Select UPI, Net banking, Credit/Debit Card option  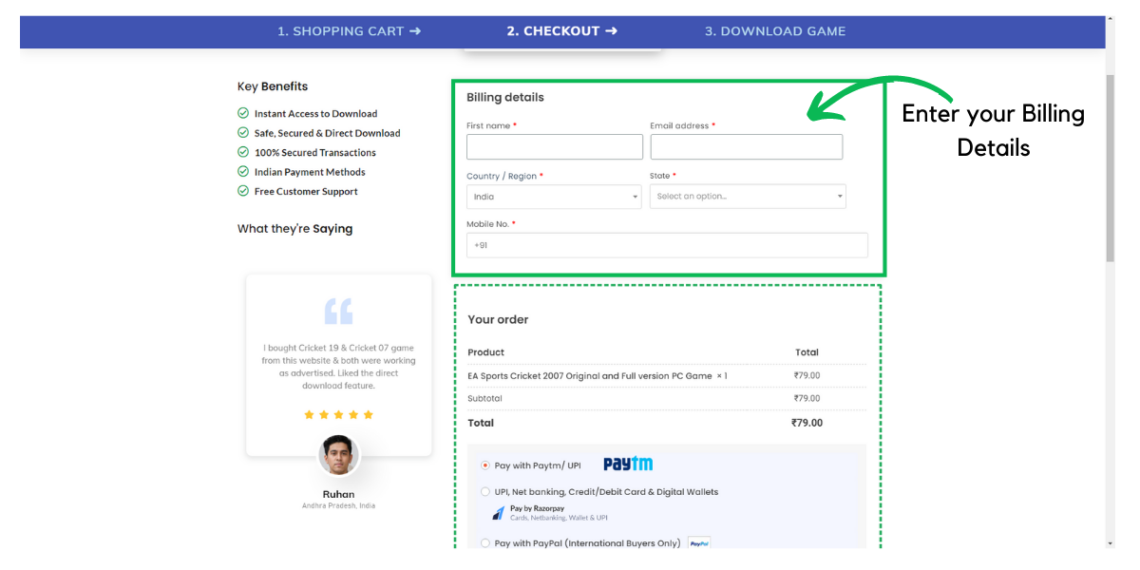pyautogui.click(x=486, y=492)
